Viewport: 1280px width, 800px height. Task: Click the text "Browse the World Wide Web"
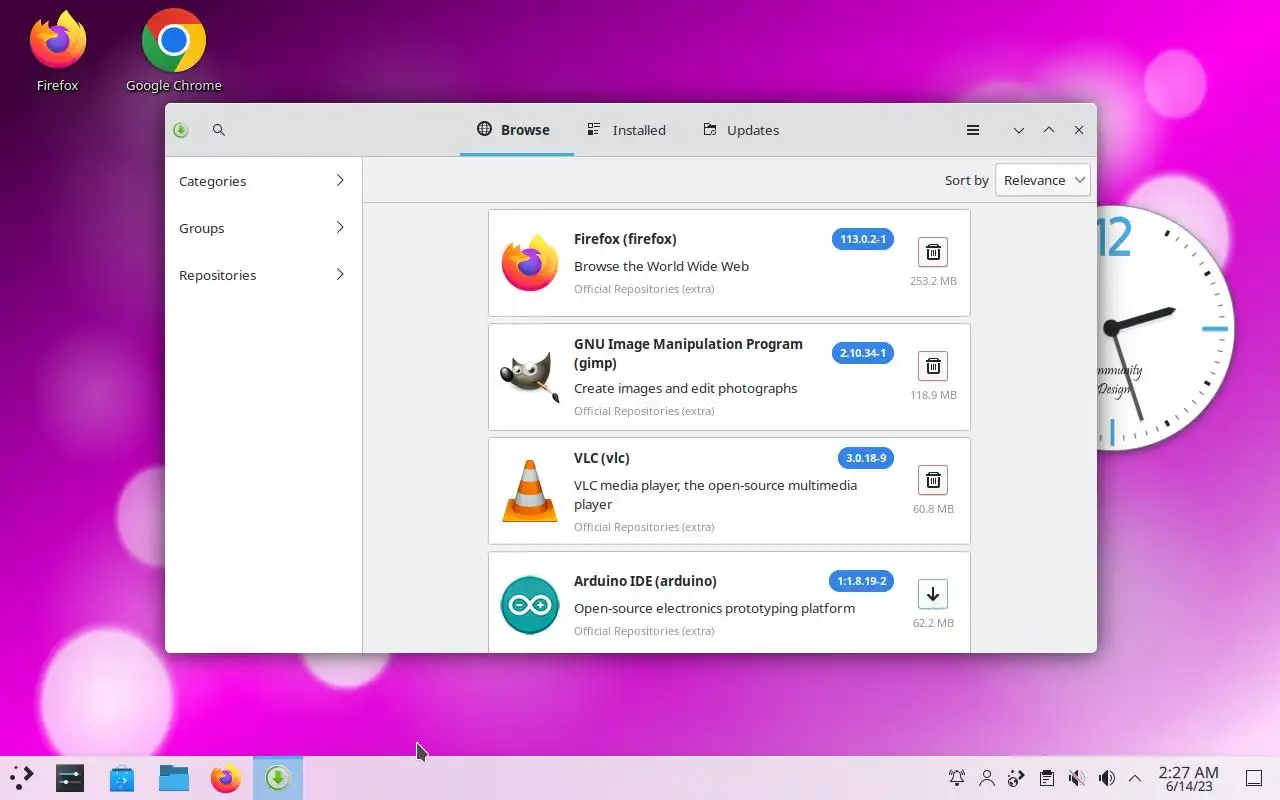click(661, 266)
